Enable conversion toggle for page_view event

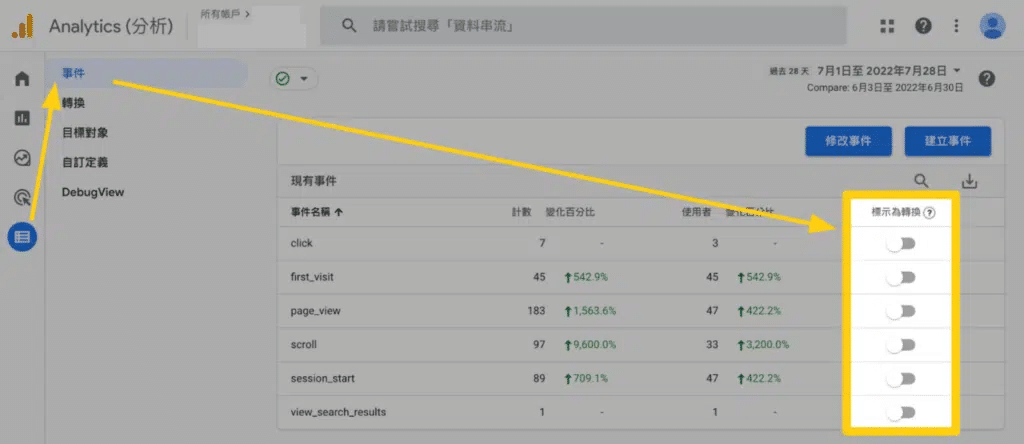click(901, 311)
